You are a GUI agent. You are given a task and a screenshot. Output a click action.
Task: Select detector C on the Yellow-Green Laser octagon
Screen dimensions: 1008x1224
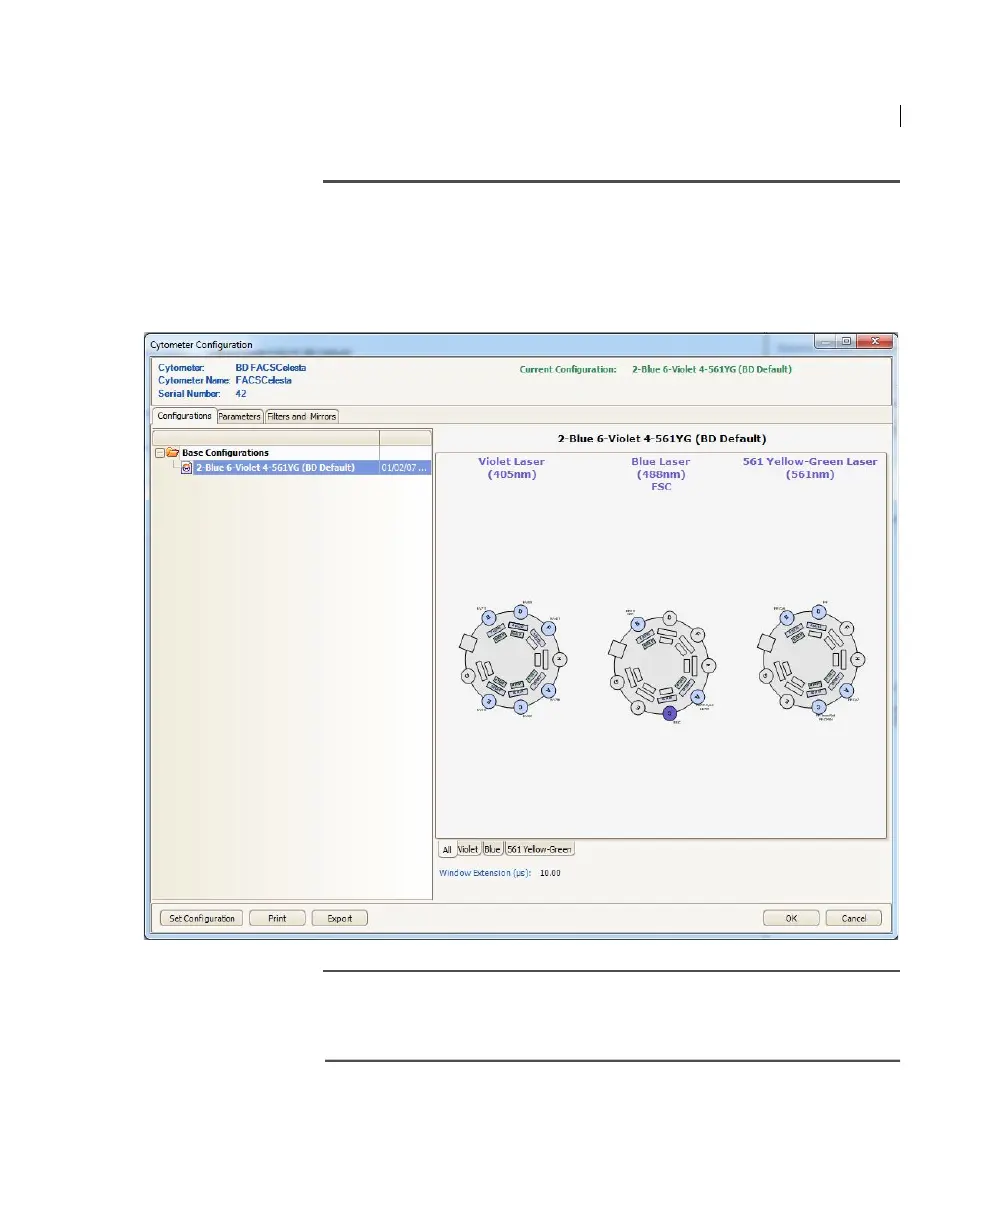coord(819,707)
